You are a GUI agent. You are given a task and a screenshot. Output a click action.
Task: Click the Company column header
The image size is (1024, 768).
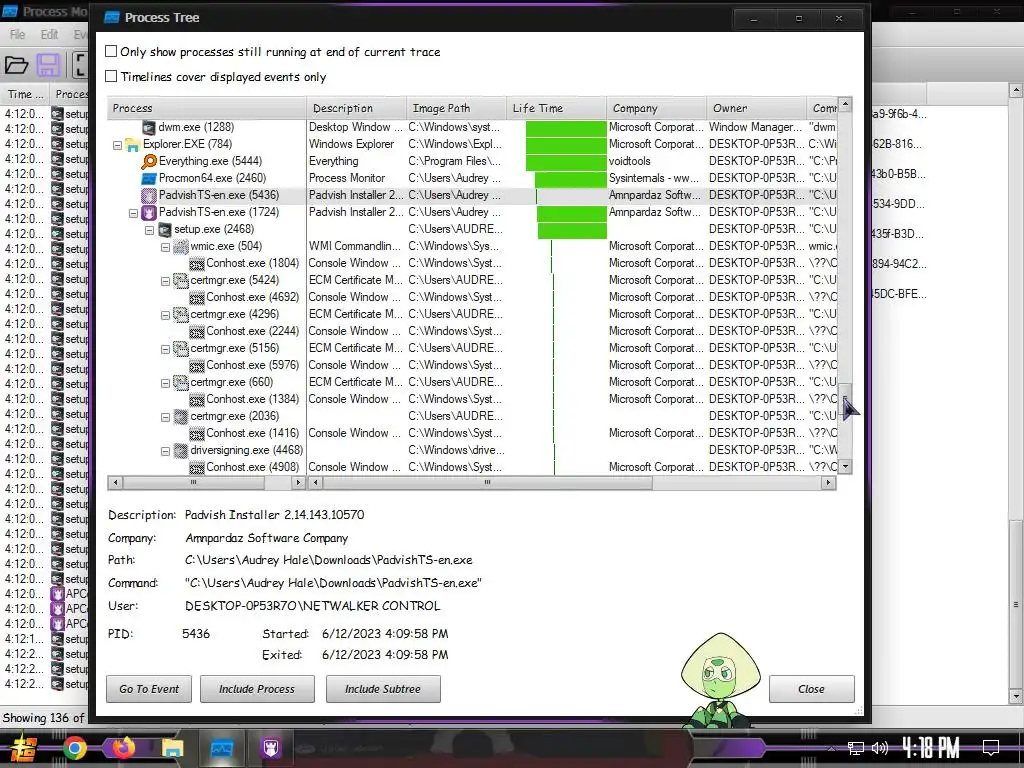pos(656,108)
